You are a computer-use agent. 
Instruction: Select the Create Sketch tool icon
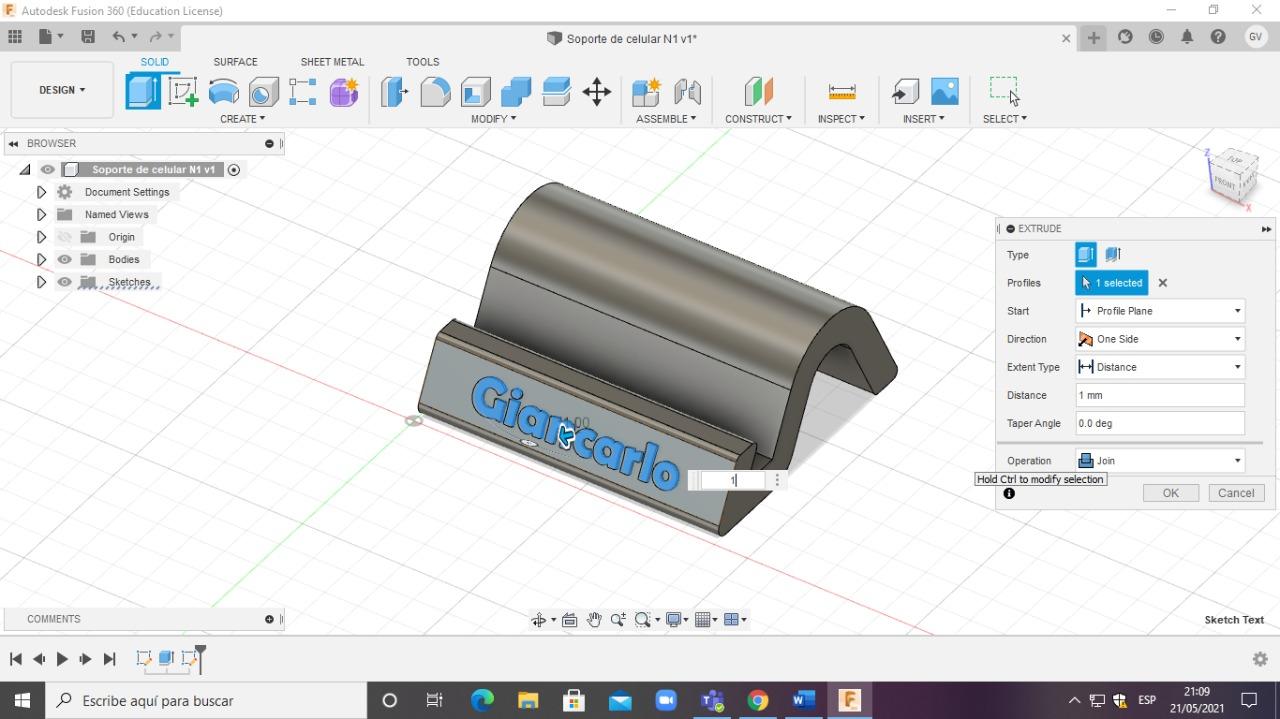pyautogui.click(x=183, y=92)
